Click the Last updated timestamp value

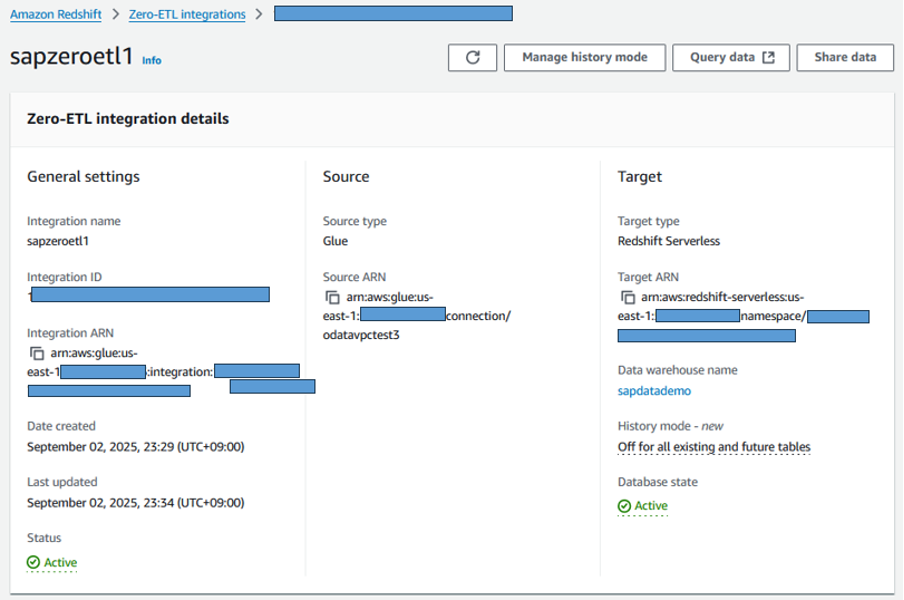(x=135, y=502)
